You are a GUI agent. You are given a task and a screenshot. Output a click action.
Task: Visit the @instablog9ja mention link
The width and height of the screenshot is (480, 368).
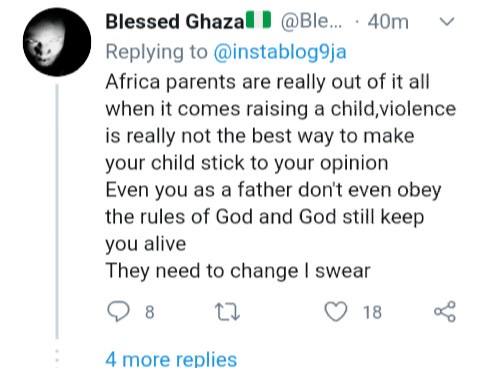(280, 52)
